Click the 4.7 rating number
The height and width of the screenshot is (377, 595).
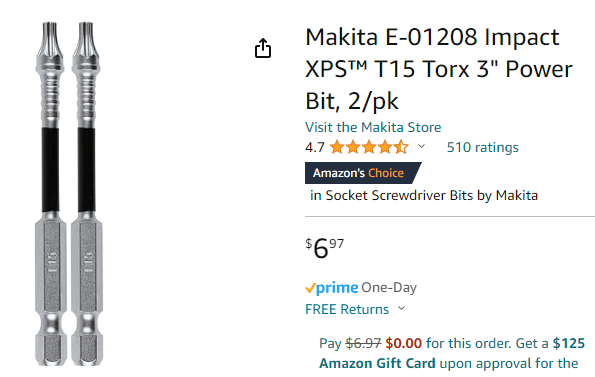(315, 147)
